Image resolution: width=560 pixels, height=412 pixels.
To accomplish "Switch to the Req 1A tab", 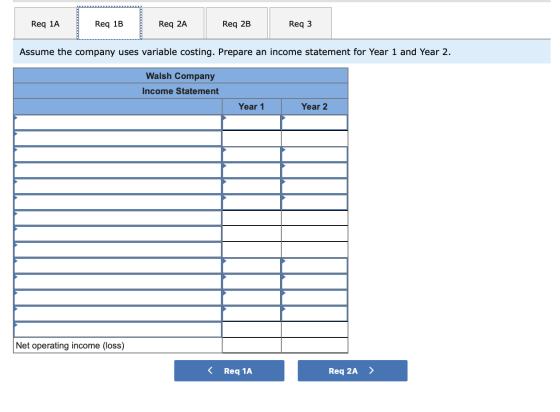I will pos(45,24).
